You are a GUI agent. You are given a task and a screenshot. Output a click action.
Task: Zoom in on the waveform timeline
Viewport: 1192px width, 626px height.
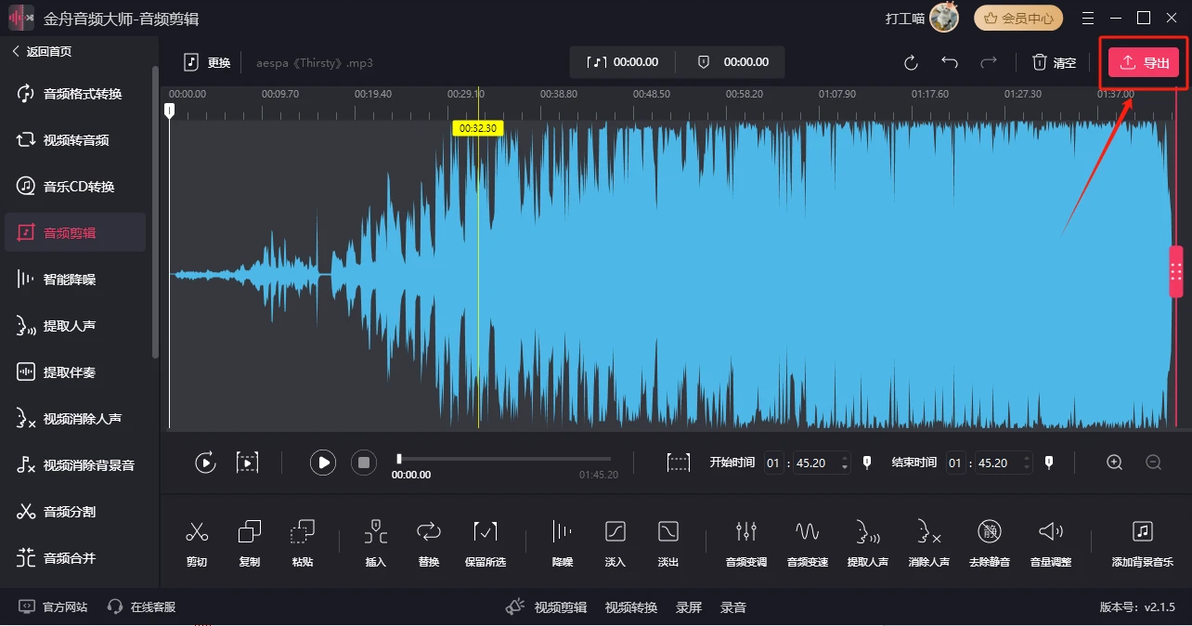(1115, 462)
